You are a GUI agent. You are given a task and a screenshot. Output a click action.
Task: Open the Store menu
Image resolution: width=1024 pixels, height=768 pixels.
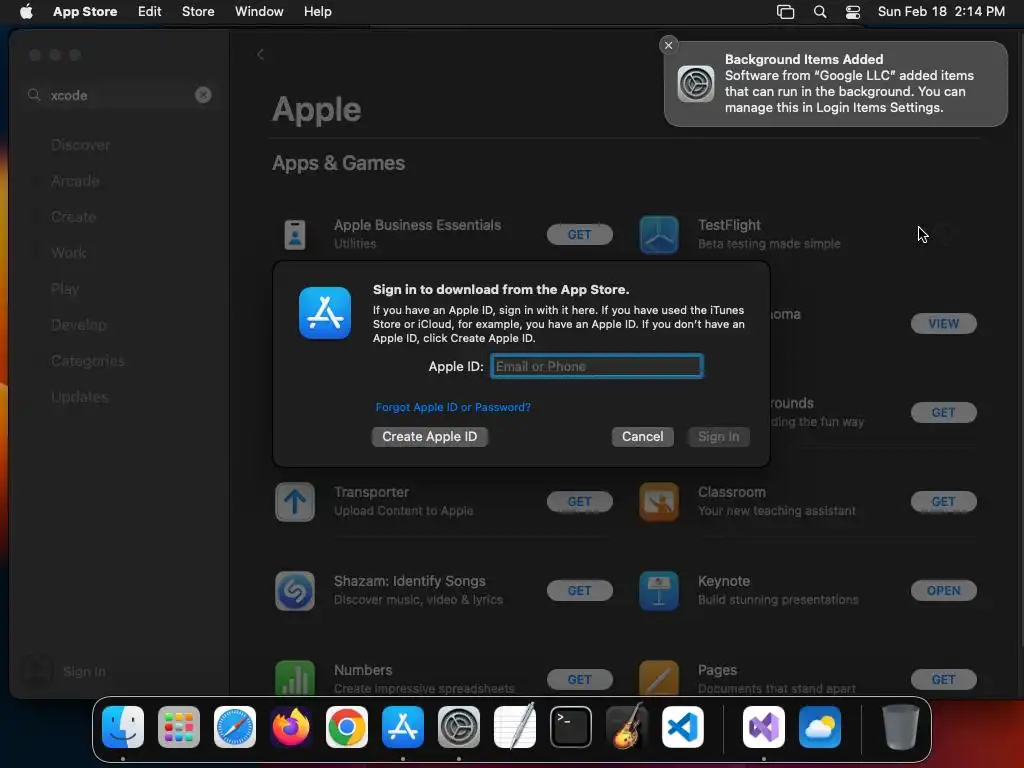[x=198, y=12]
